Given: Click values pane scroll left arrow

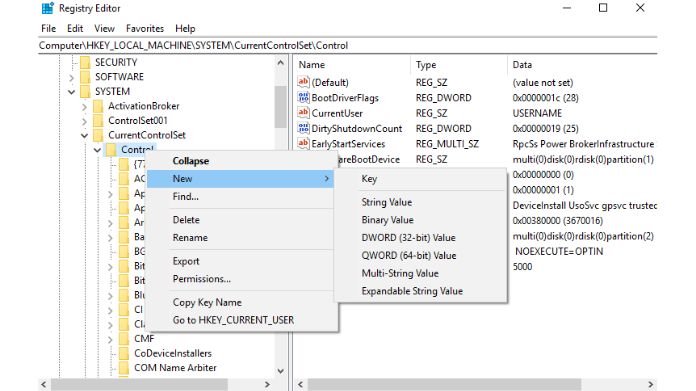Looking at the screenshot, I should coord(301,384).
